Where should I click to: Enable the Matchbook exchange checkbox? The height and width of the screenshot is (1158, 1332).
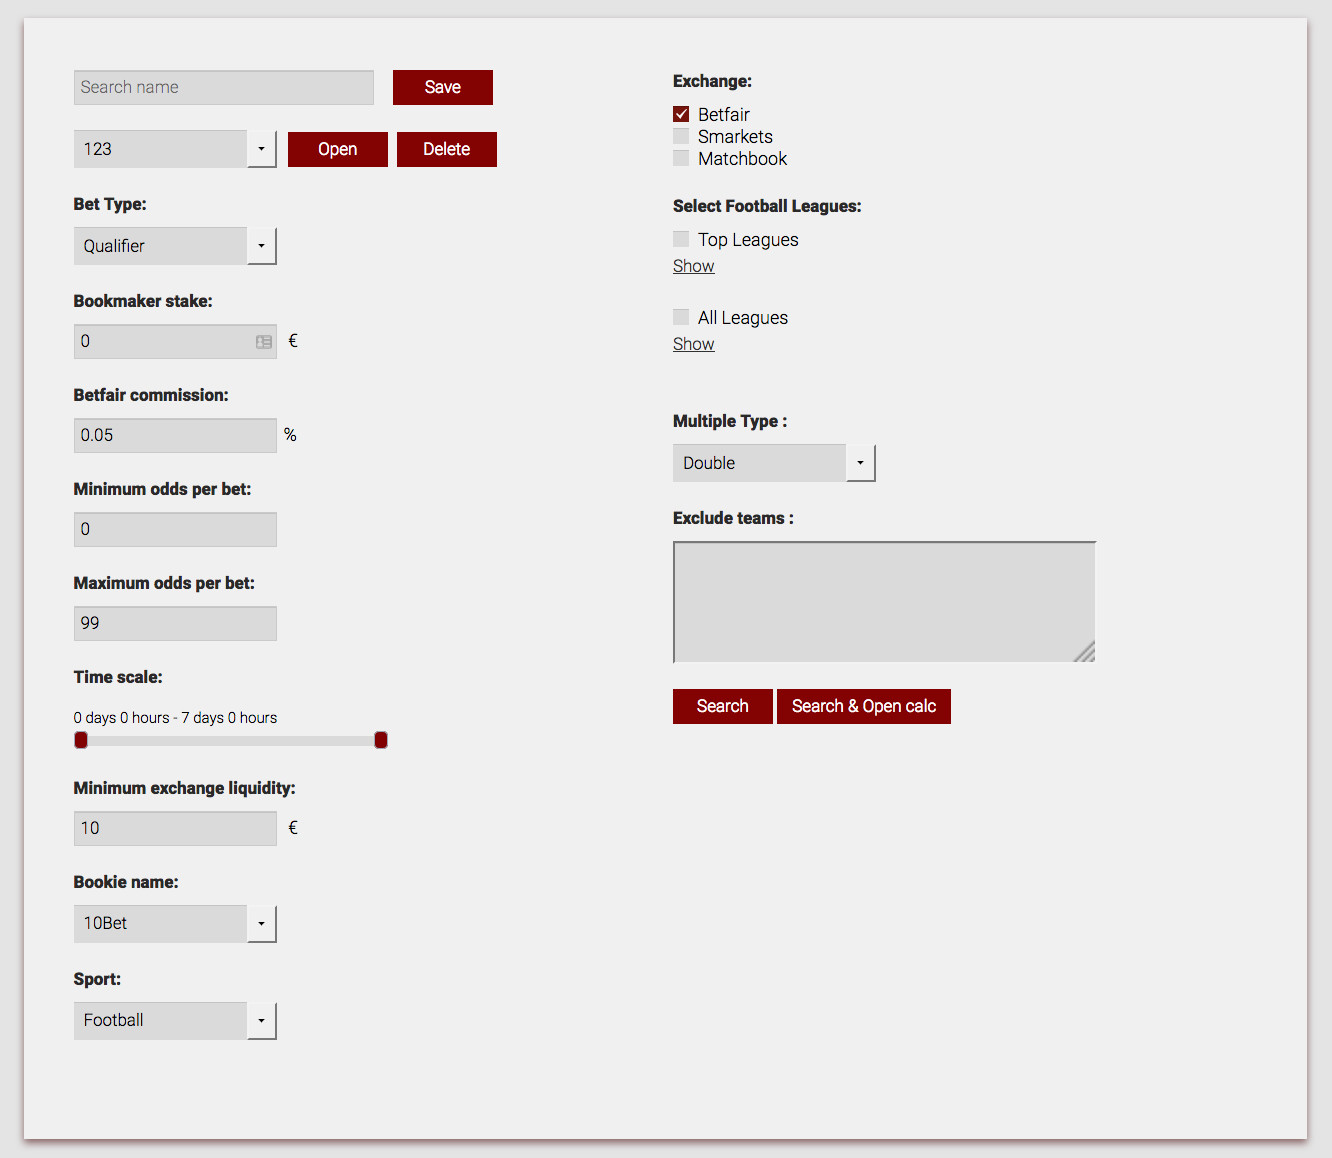pos(681,158)
